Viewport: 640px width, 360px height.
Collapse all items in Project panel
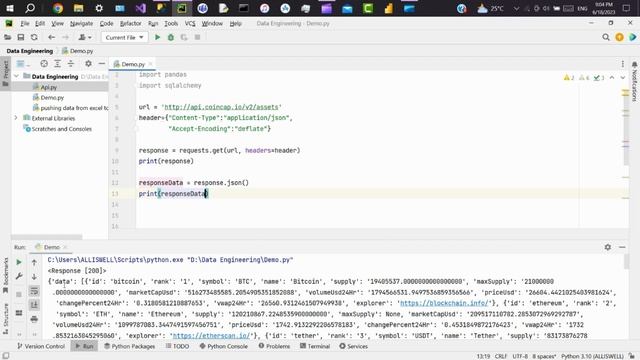coord(71,64)
